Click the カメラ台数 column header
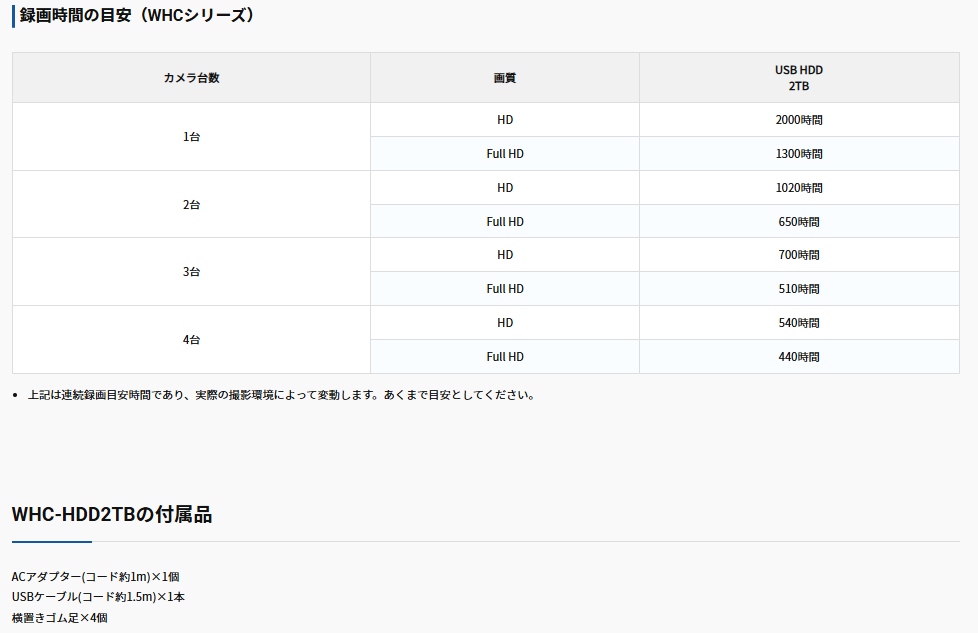 tap(191, 78)
